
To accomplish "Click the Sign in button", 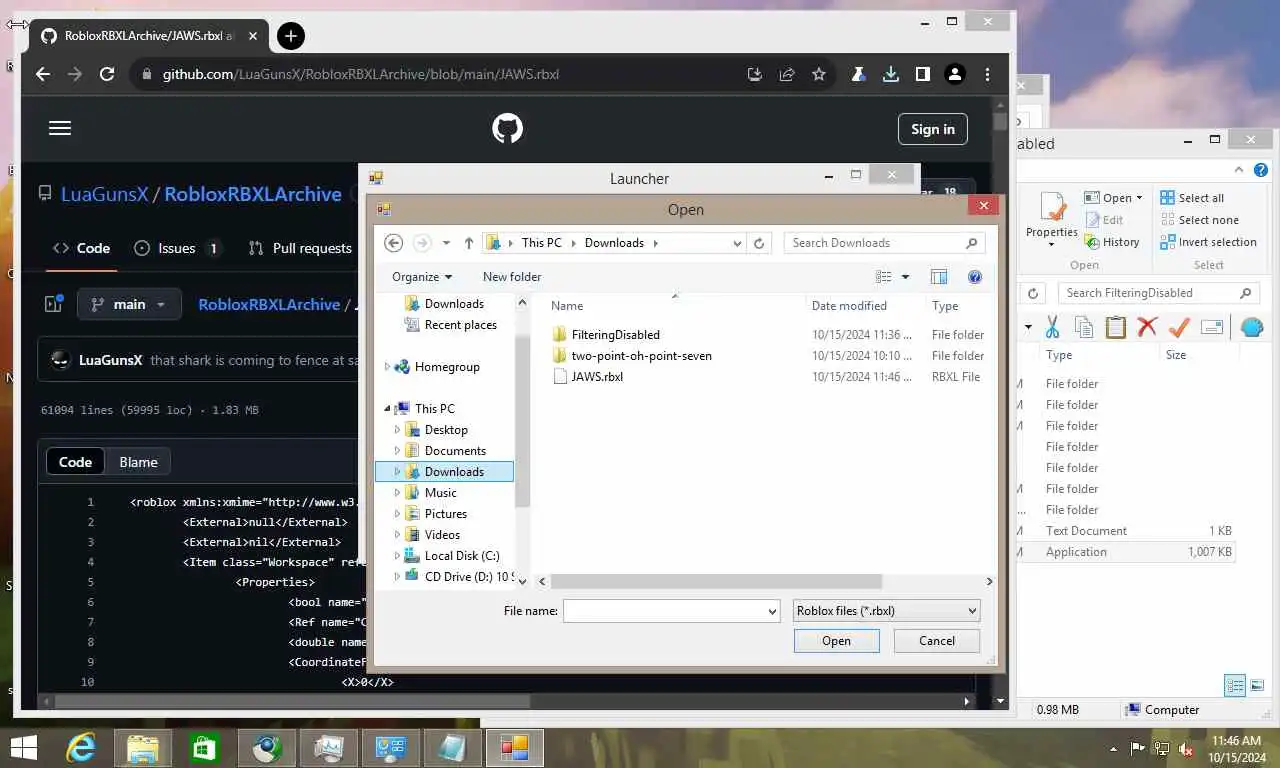I will click(x=933, y=129).
